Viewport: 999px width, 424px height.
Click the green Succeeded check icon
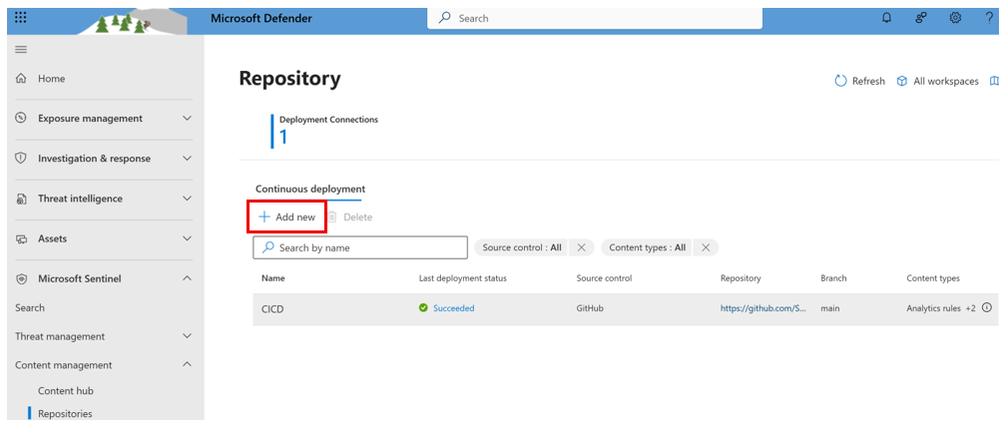(x=423, y=308)
